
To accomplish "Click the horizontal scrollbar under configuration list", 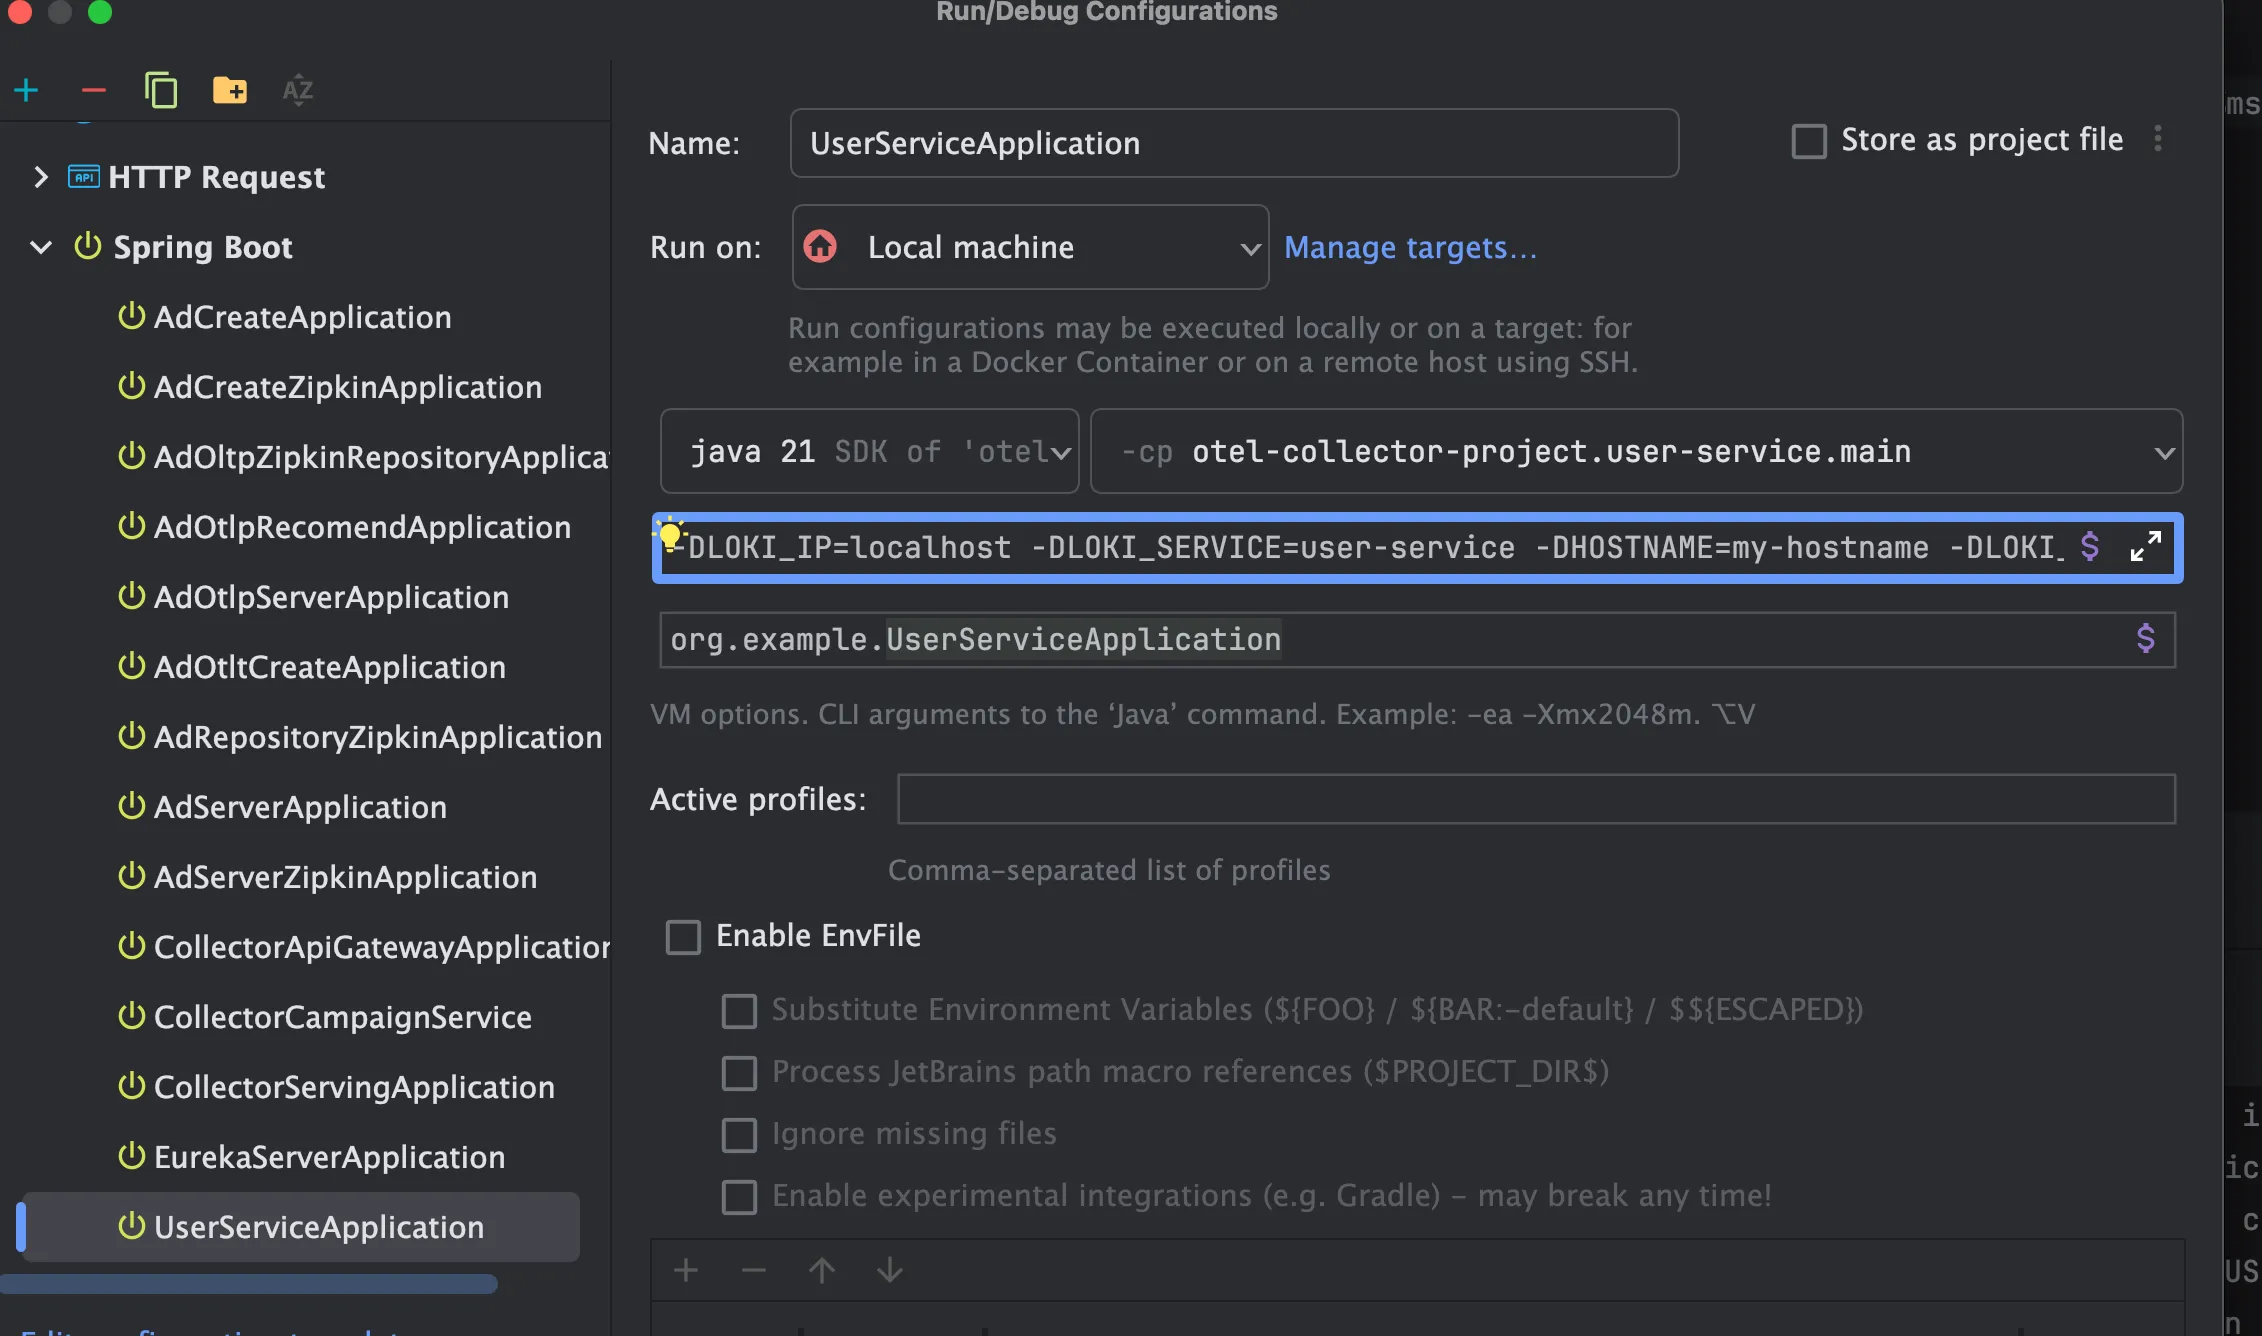I will pyautogui.click(x=250, y=1284).
